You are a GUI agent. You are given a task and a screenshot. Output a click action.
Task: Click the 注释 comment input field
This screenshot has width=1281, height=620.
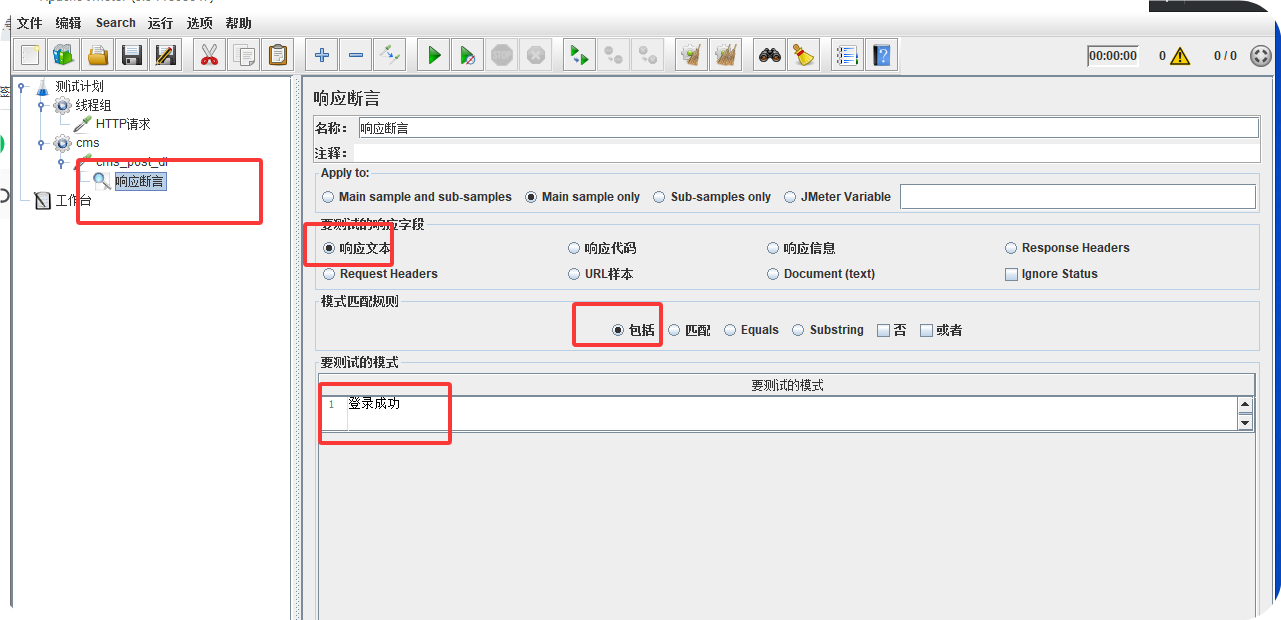tap(806, 153)
